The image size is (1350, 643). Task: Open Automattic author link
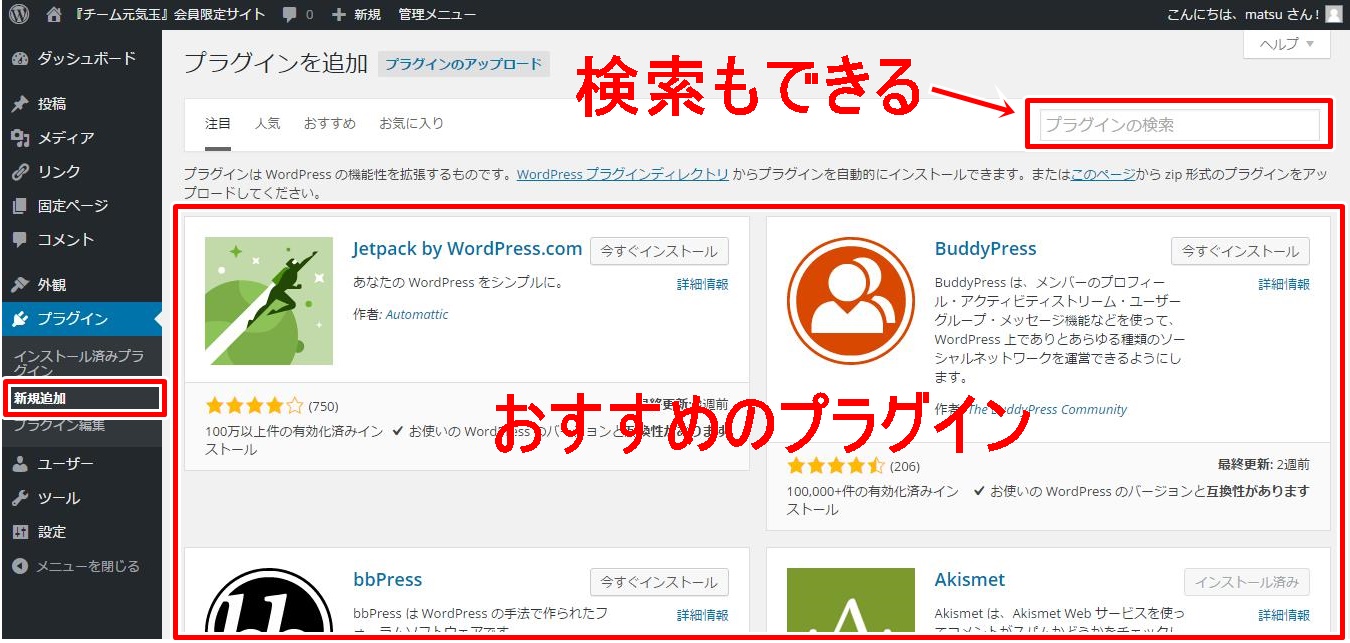click(x=417, y=314)
